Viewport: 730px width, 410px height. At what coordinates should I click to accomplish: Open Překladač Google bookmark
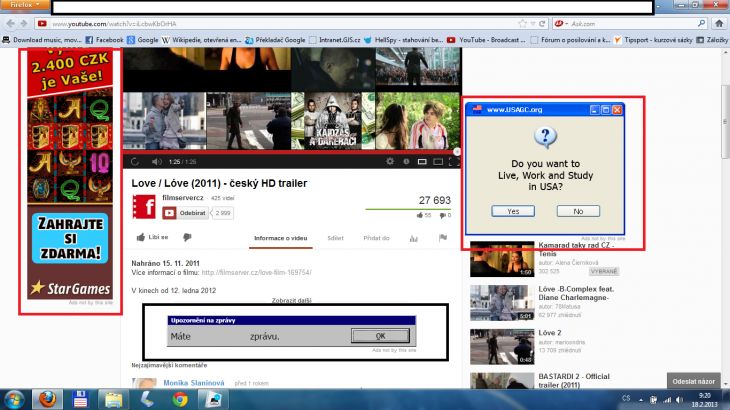point(275,40)
